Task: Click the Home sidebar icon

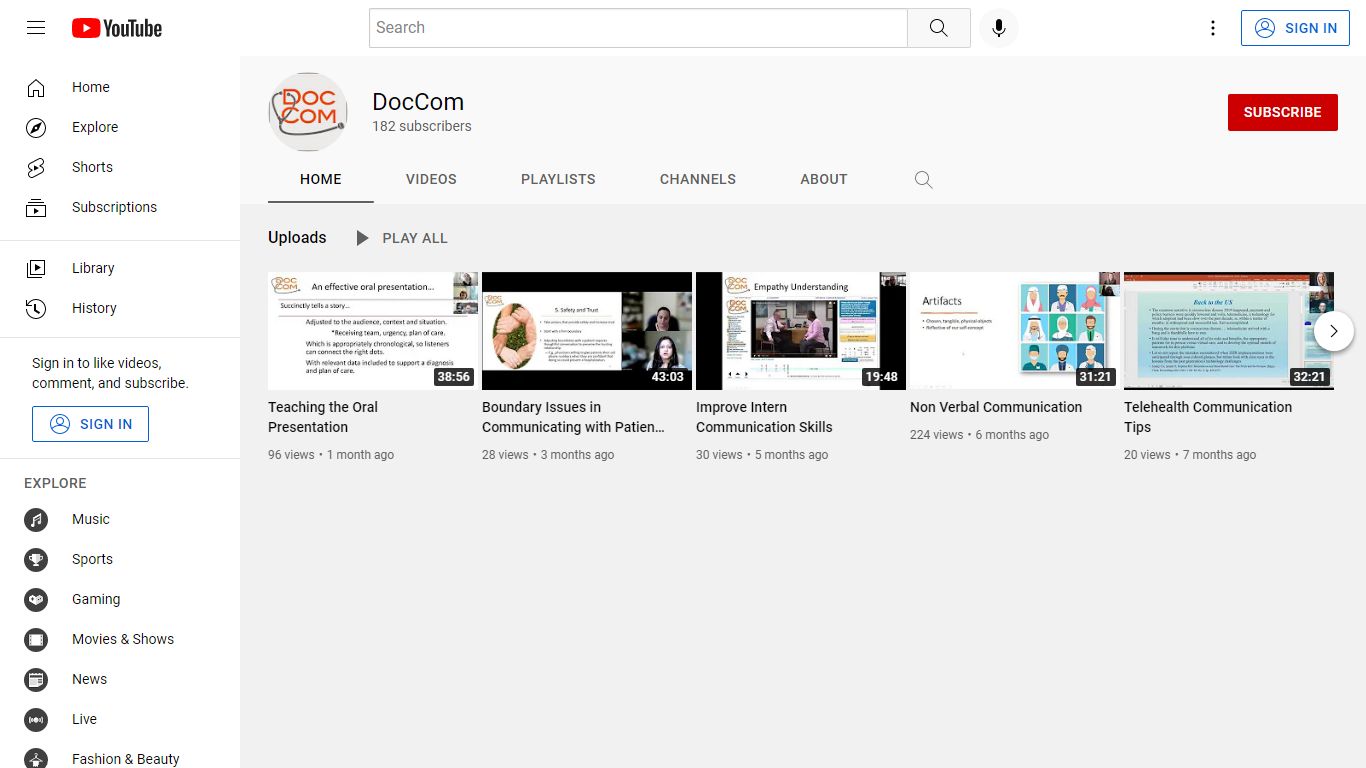Action: click(36, 87)
